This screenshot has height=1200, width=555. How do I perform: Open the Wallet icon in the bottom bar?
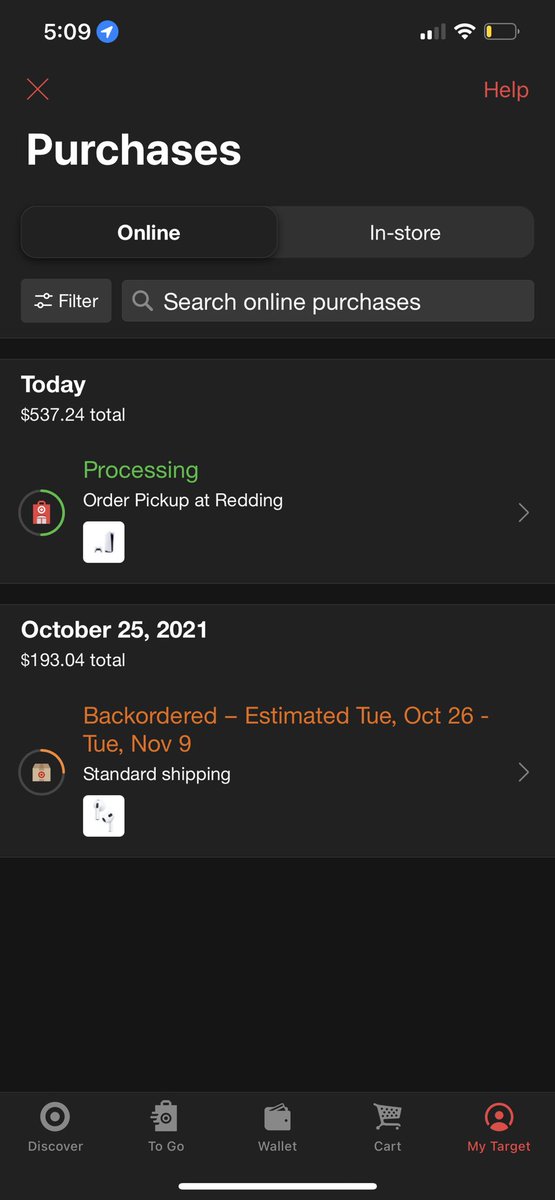pyautogui.click(x=277, y=1117)
